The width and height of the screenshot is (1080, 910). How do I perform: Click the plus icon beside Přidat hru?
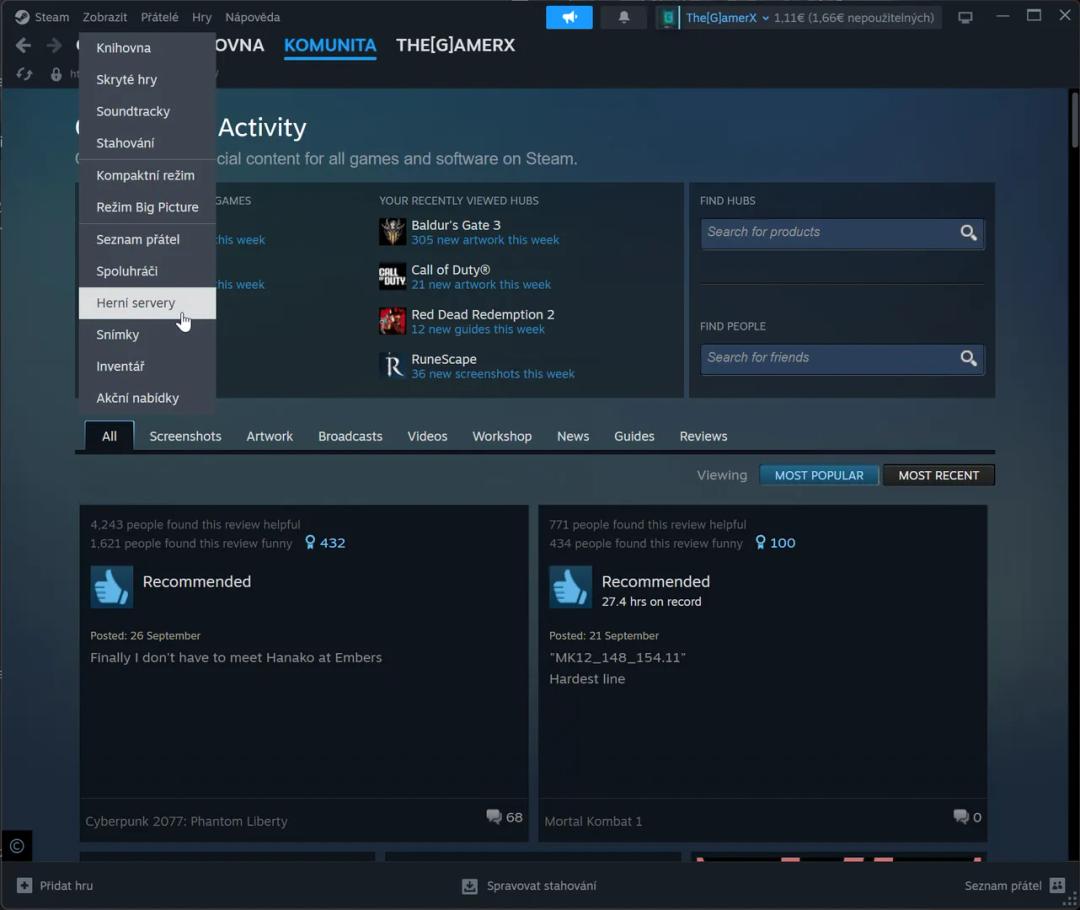tap(24, 885)
